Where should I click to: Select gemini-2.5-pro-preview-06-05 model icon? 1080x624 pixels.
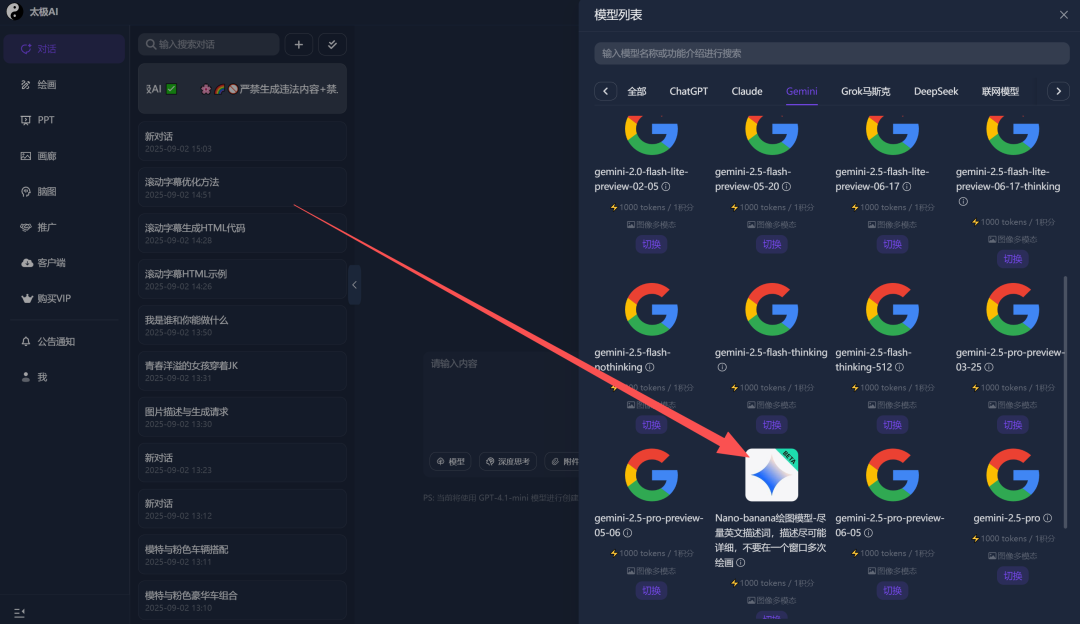click(x=892, y=475)
